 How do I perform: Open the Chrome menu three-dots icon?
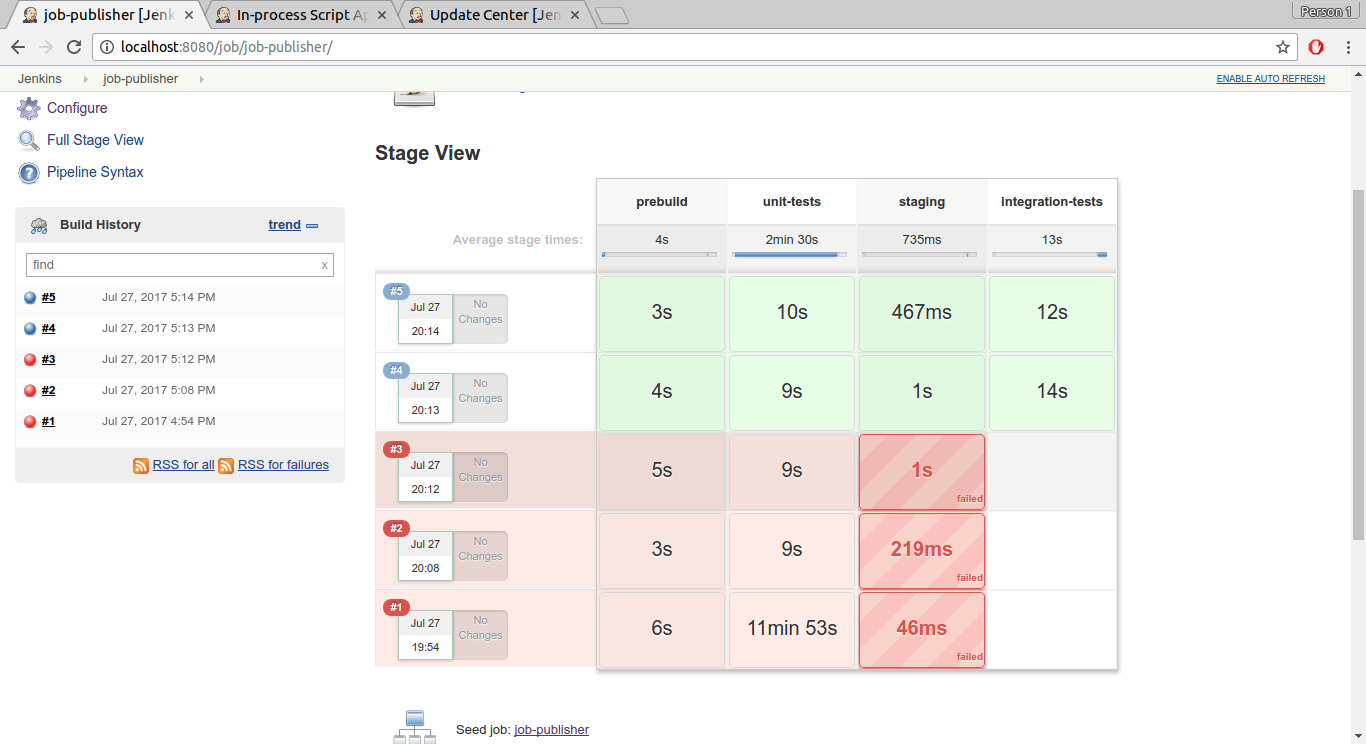(x=1347, y=47)
